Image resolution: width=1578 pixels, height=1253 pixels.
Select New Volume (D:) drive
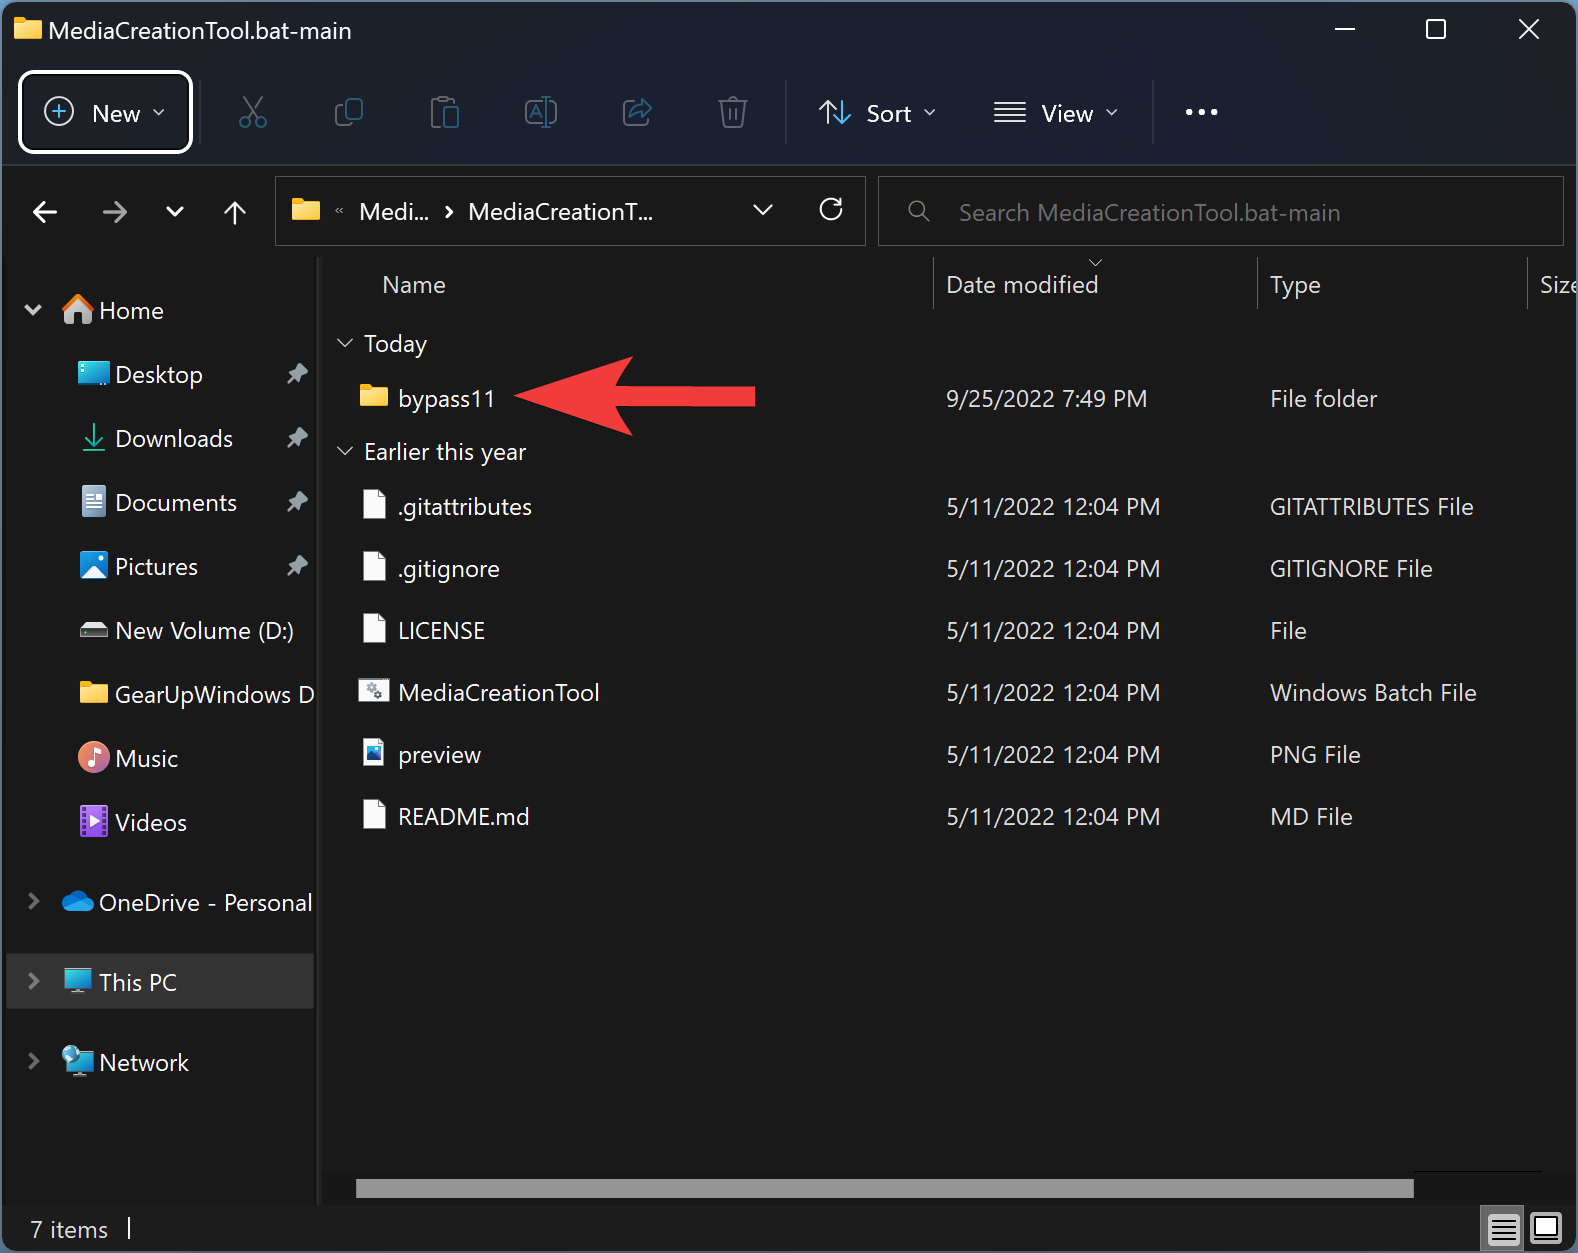pyautogui.click(x=204, y=631)
